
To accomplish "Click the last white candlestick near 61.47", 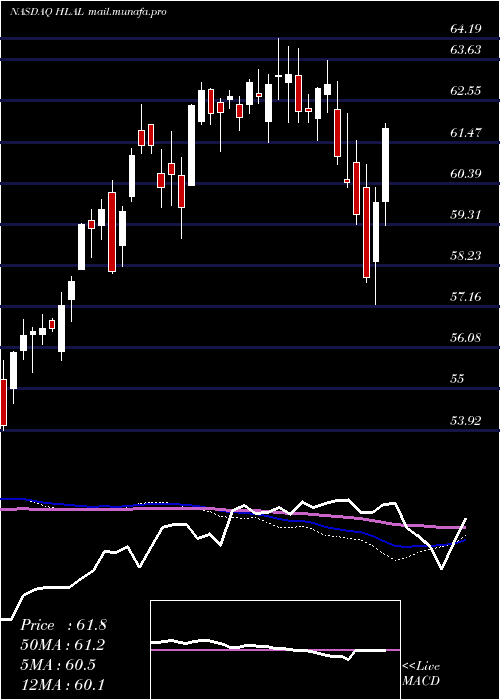I will tap(385, 165).
